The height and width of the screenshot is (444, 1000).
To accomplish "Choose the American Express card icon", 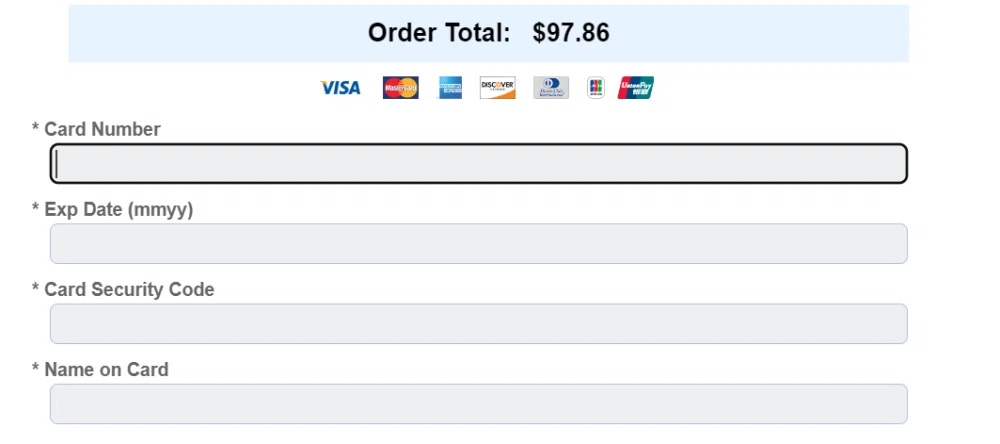I will [x=450, y=88].
